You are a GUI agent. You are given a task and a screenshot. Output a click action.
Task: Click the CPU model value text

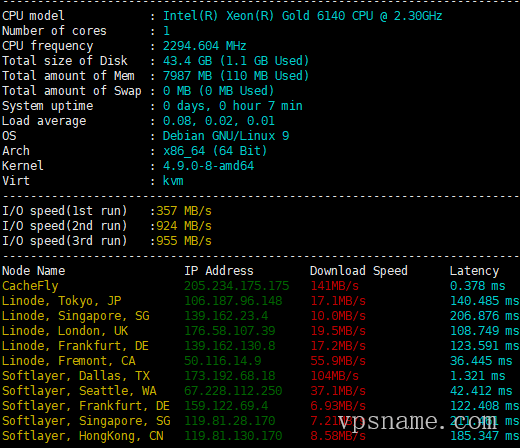[302, 16]
